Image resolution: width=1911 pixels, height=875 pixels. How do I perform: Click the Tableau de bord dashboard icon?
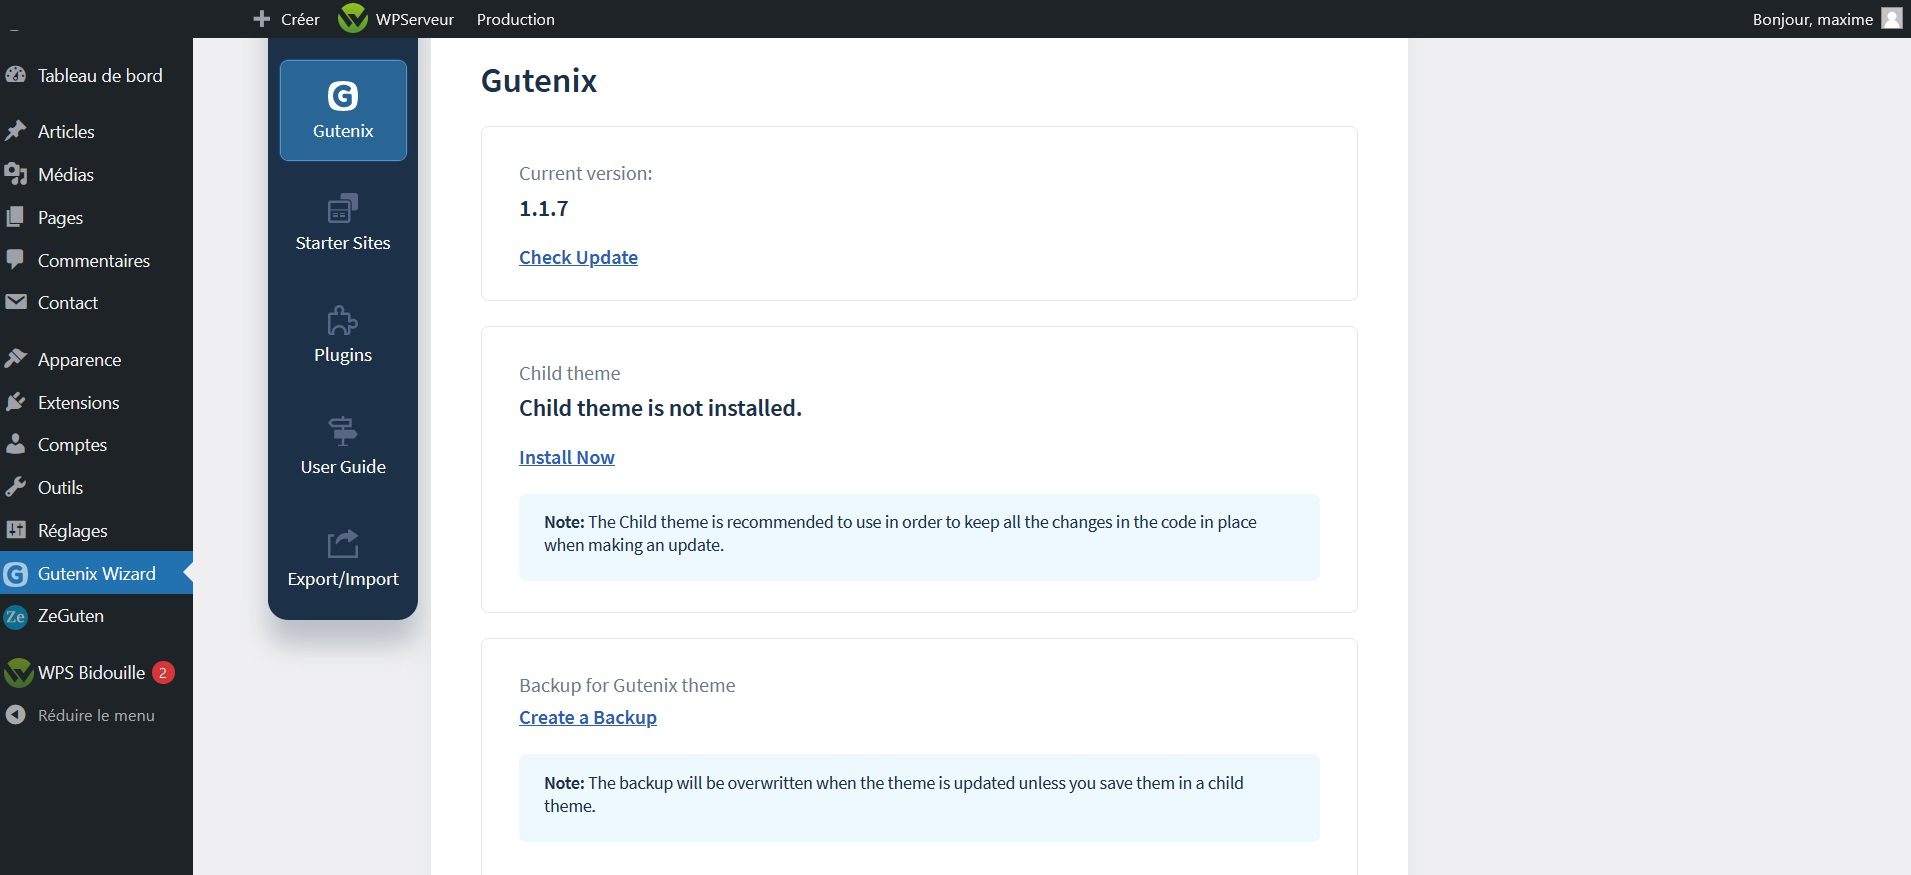tap(15, 75)
